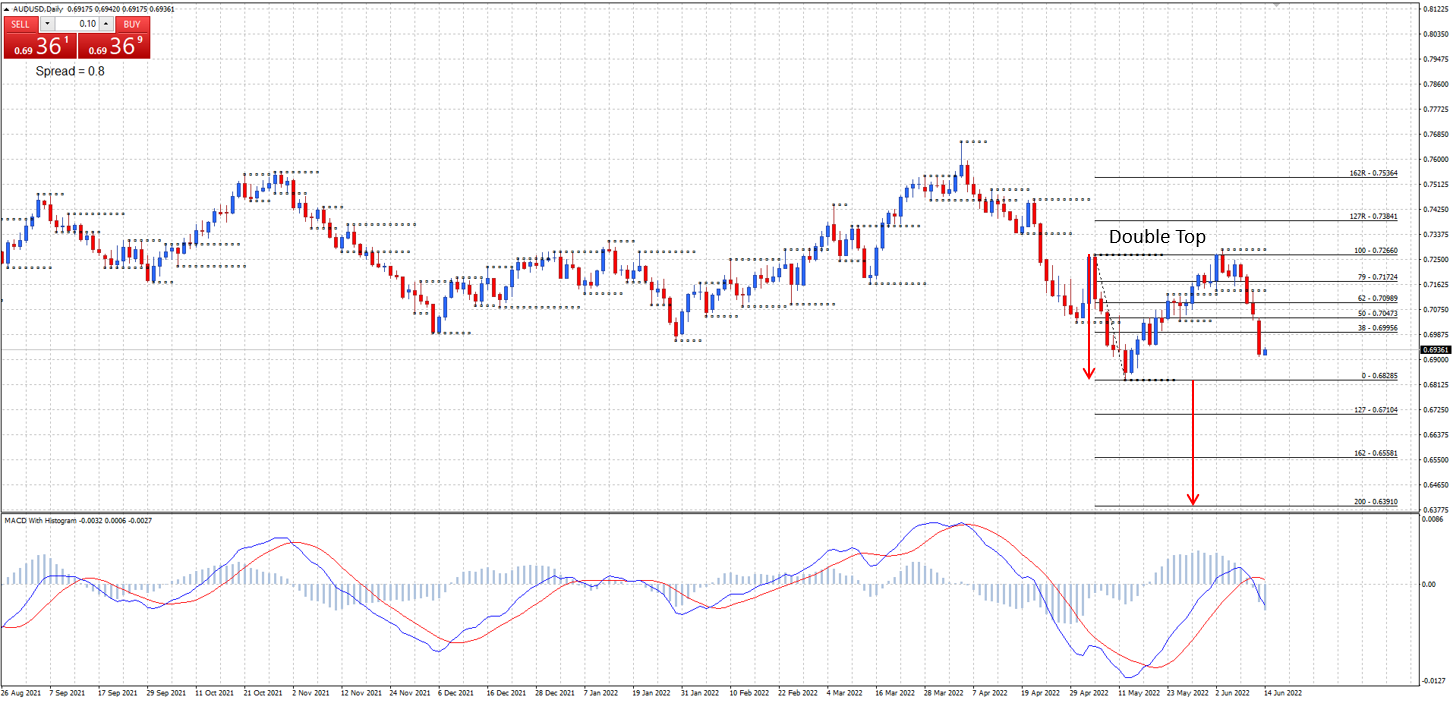1453x701 pixels.
Task: Click the '127R - 0.73841' Fibonacci label
Action: [1373, 216]
